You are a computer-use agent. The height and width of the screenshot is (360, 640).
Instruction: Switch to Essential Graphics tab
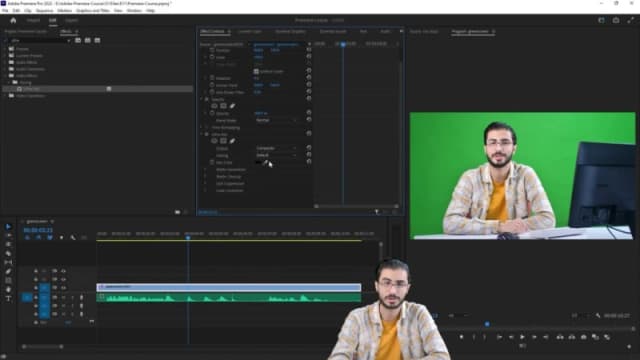click(290, 31)
